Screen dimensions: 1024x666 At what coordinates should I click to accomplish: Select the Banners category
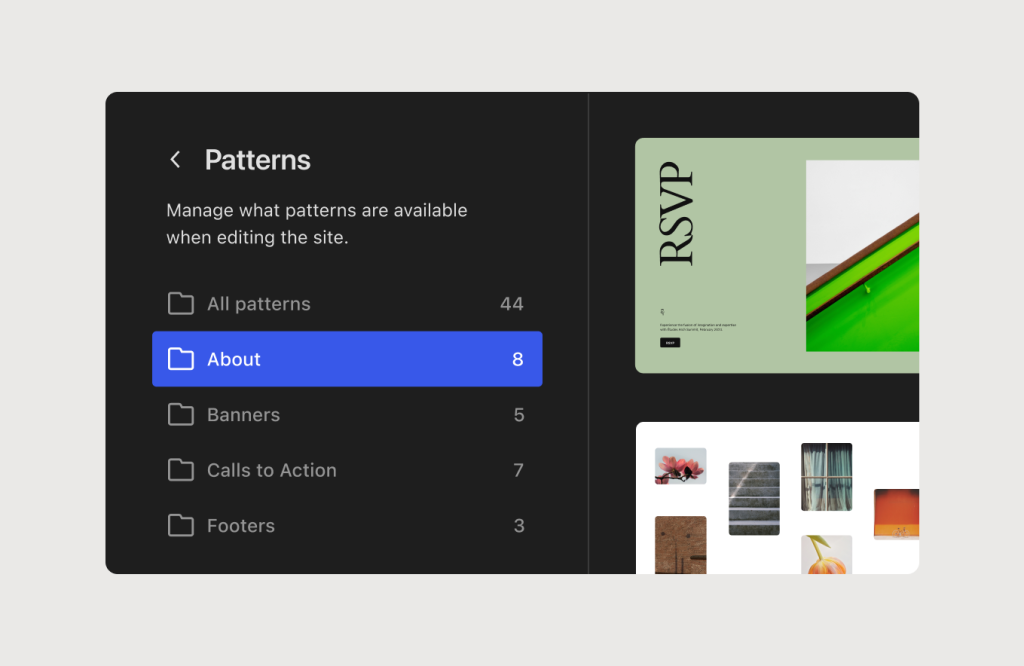click(347, 414)
